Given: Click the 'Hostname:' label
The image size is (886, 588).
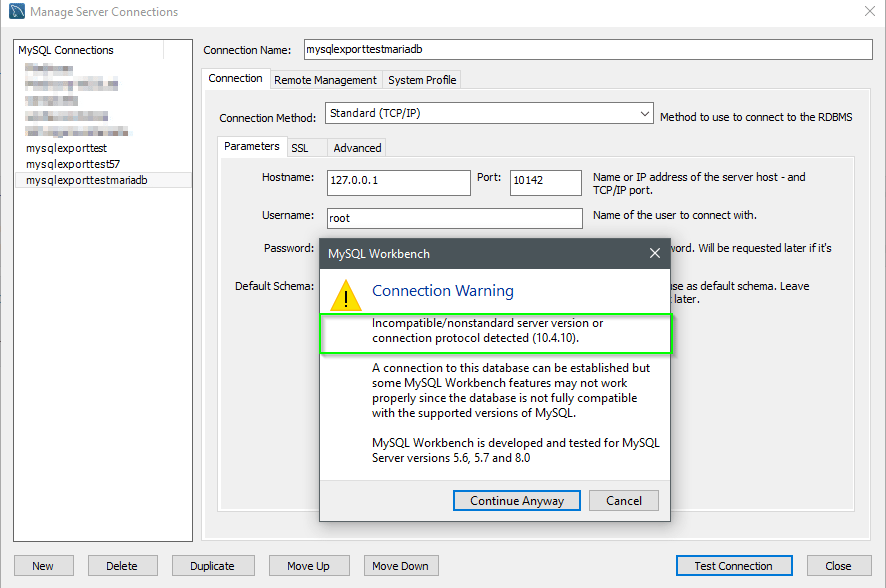Looking at the screenshot, I should [x=288, y=177].
